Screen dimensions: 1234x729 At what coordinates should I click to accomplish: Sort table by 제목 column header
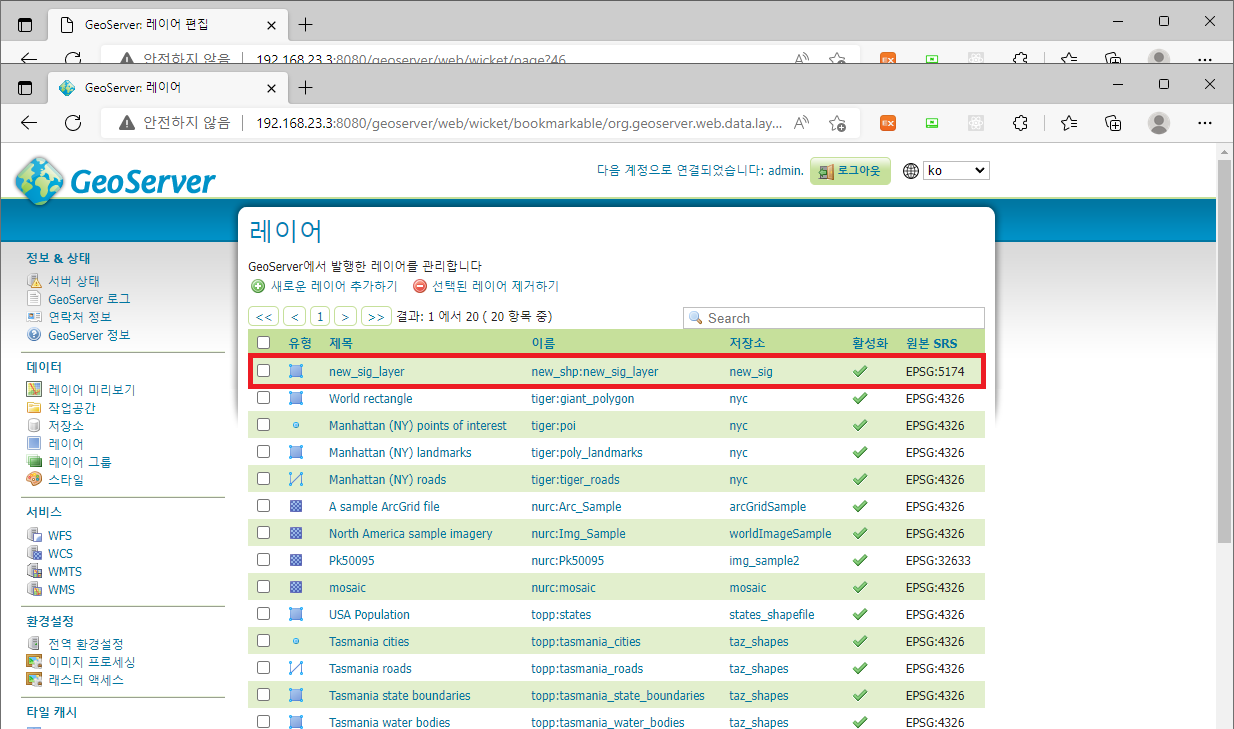pyautogui.click(x=341, y=343)
